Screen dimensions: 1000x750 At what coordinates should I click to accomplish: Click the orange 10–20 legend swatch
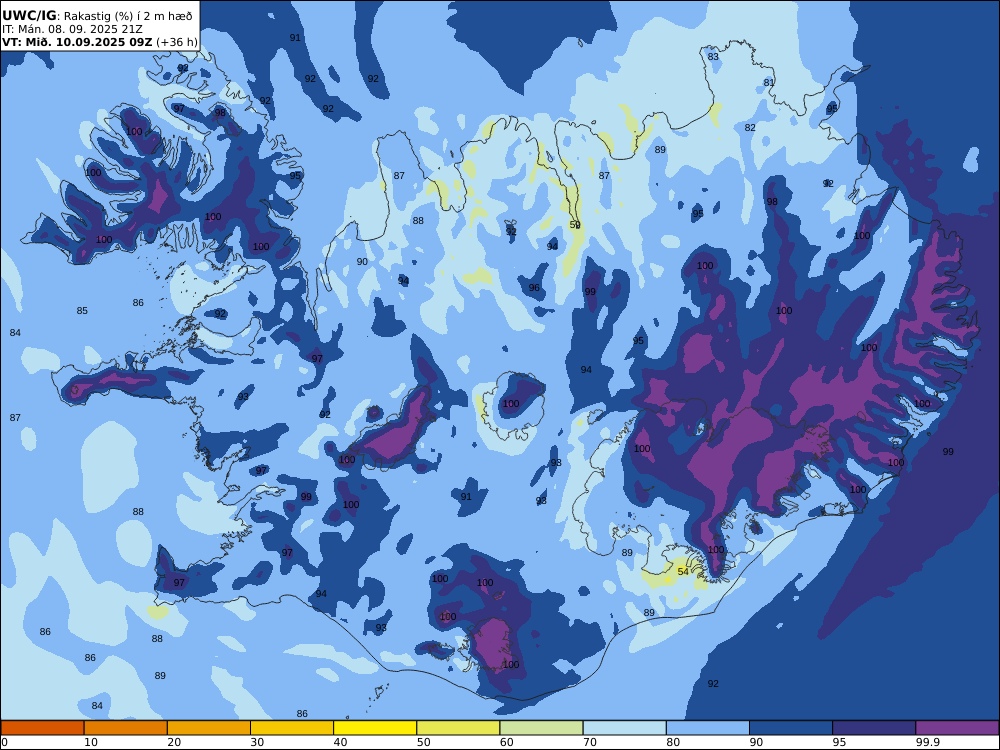[126, 728]
